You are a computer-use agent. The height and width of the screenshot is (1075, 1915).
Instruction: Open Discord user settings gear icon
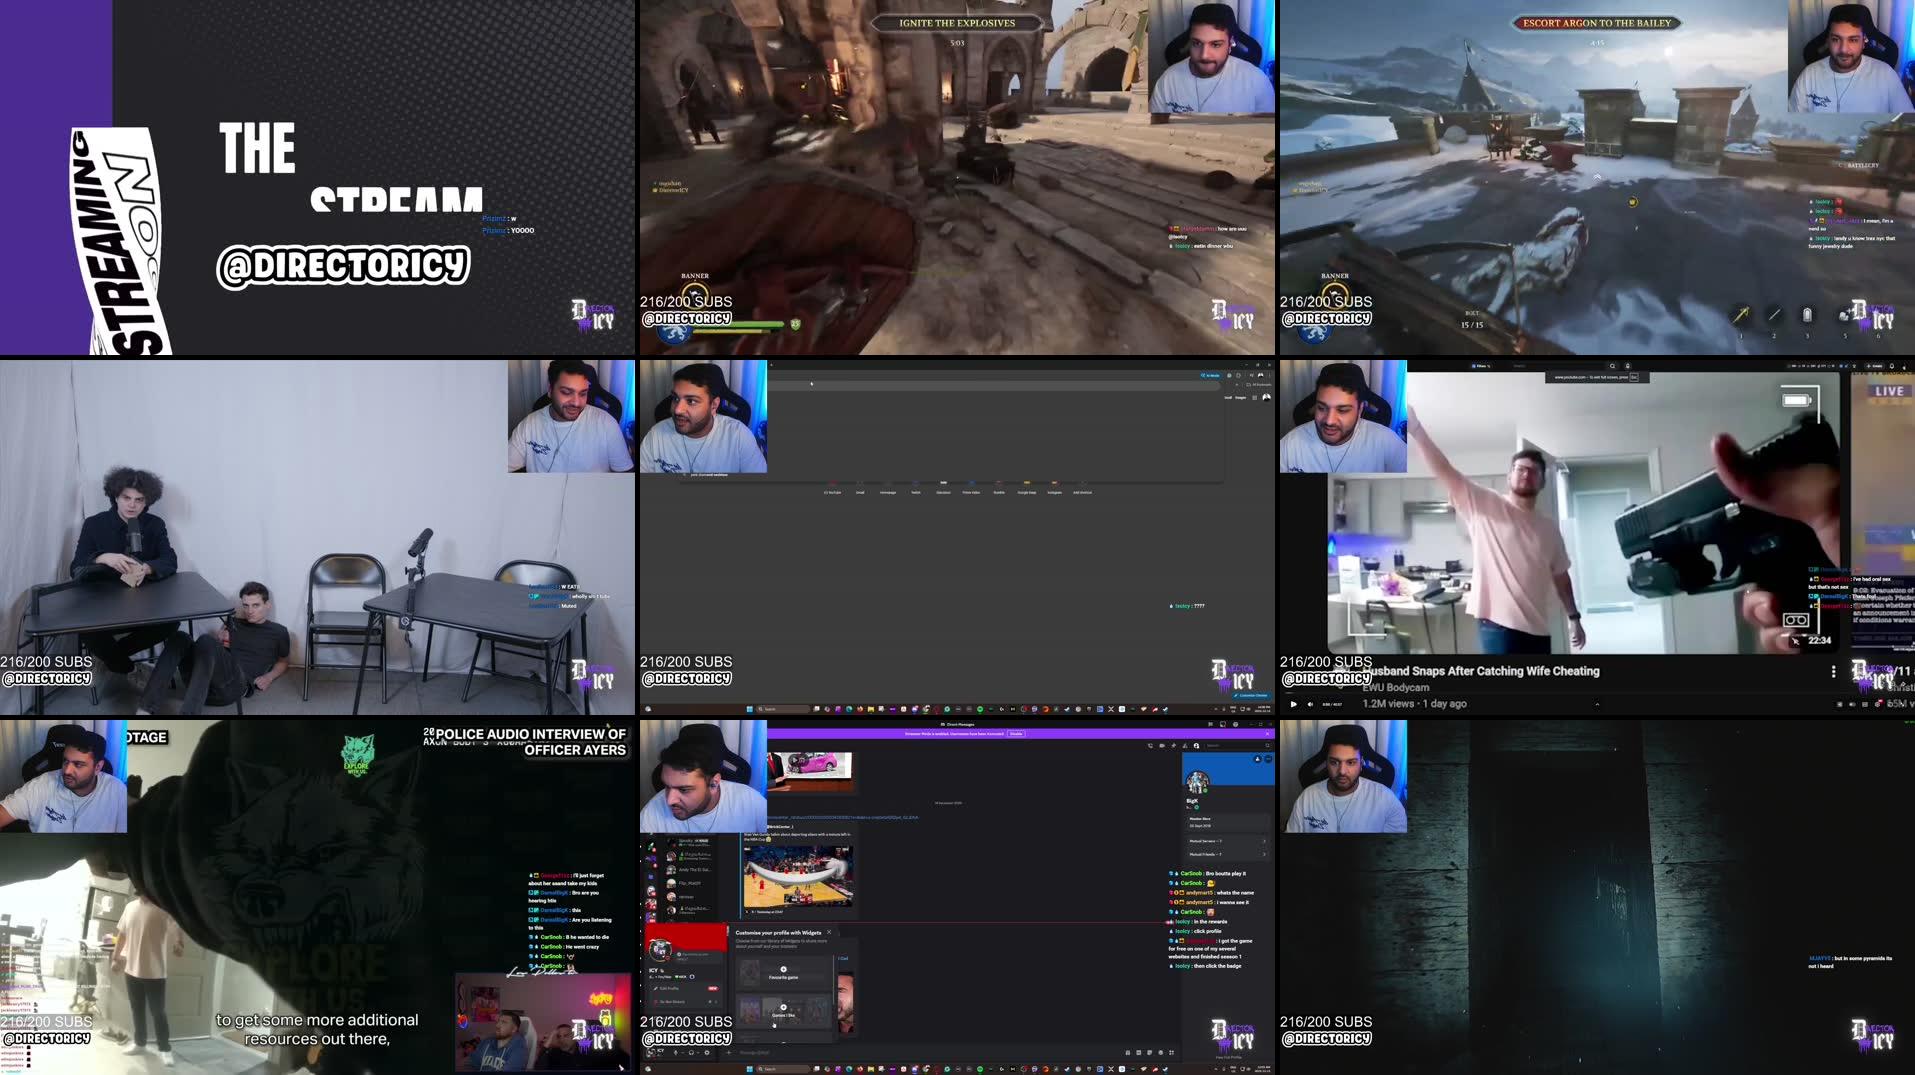pyautogui.click(x=705, y=1053)
